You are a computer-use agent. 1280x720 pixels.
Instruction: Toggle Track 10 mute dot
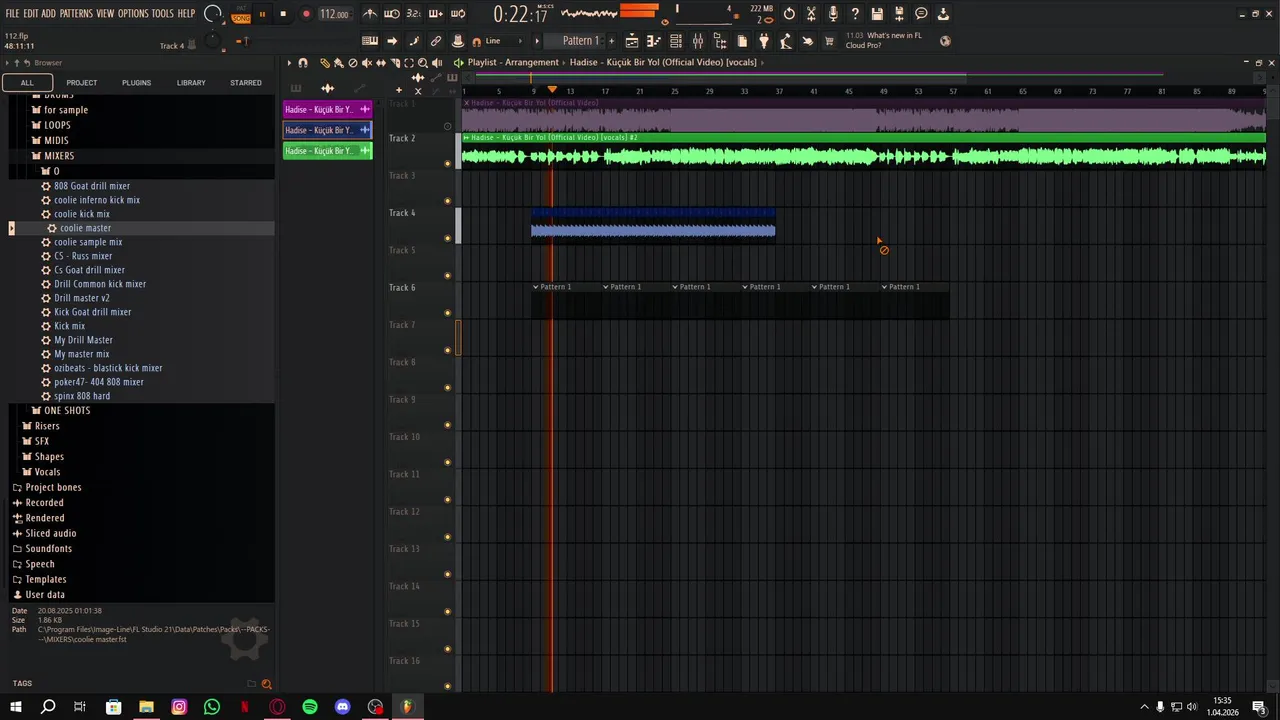point(448,462)
